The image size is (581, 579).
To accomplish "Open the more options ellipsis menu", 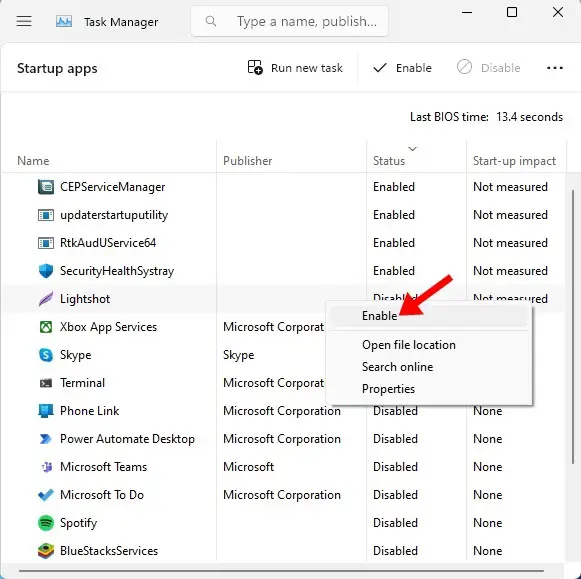I will coord(555,68).
